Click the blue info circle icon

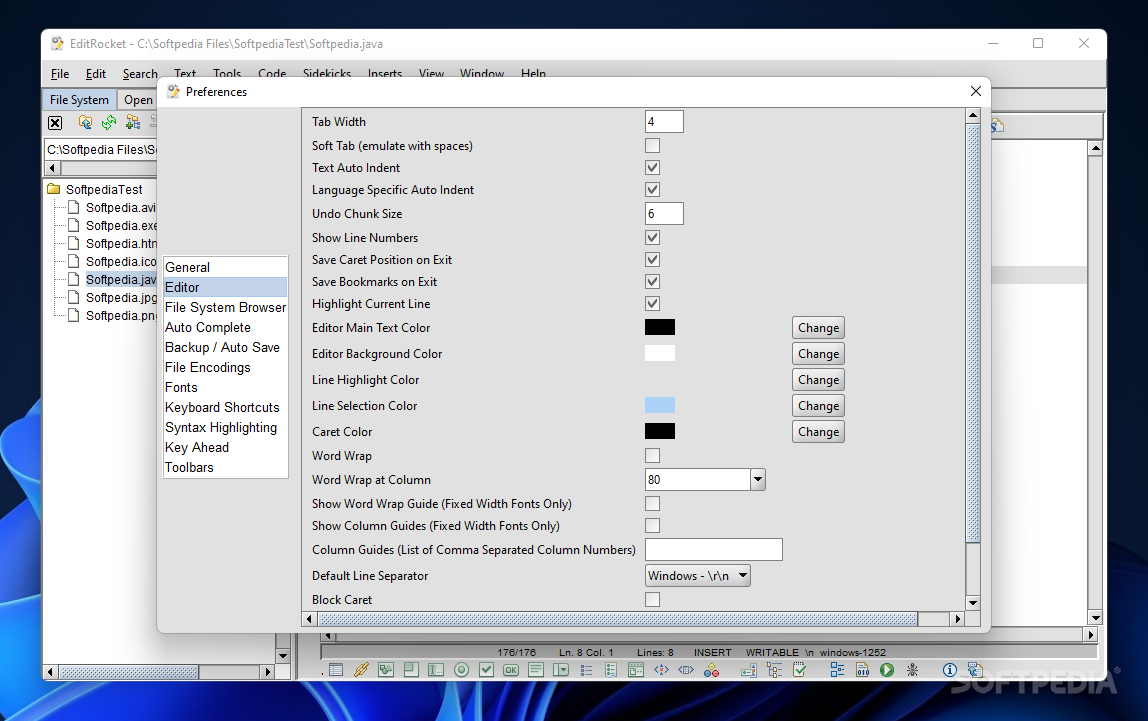coord(950,669)
